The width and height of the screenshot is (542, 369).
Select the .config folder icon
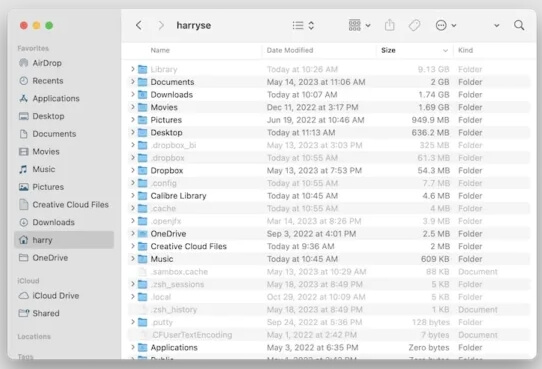click(x=142, y=183)
